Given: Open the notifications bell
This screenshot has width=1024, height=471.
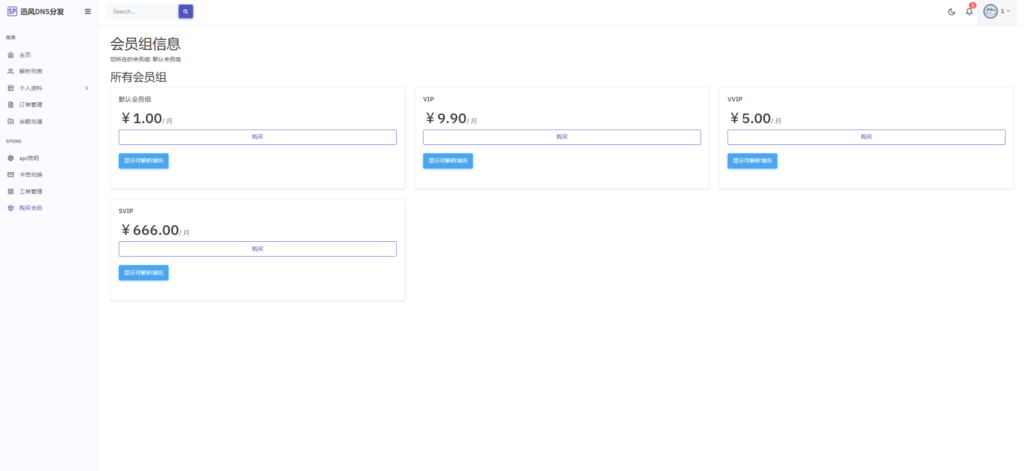Looking at the screenshot, I should (x=968, y=12).
